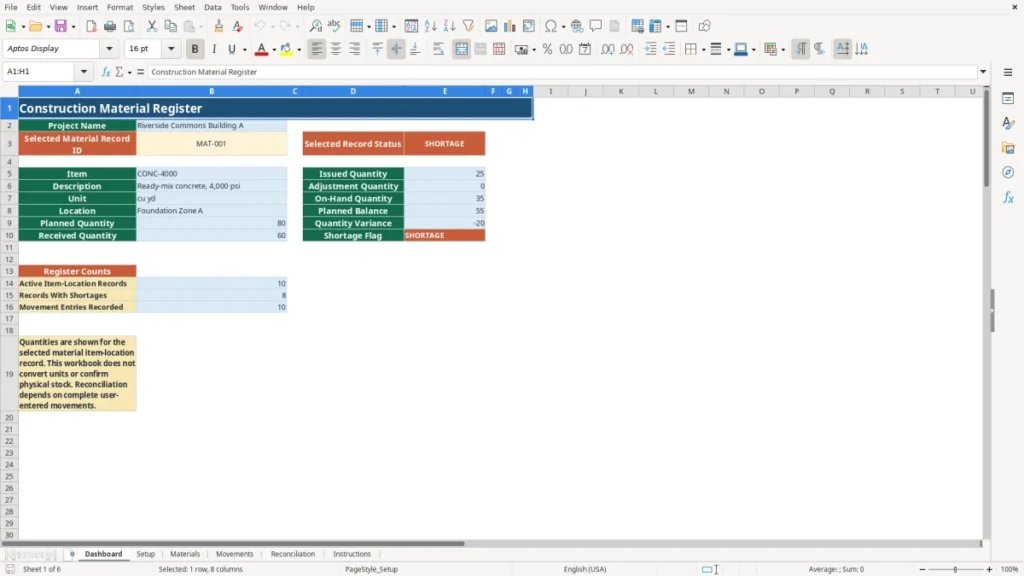The image size is (1024, 576).
Task: Insert a comment speech-bubble icon
Action: click(x=596, y=26)
